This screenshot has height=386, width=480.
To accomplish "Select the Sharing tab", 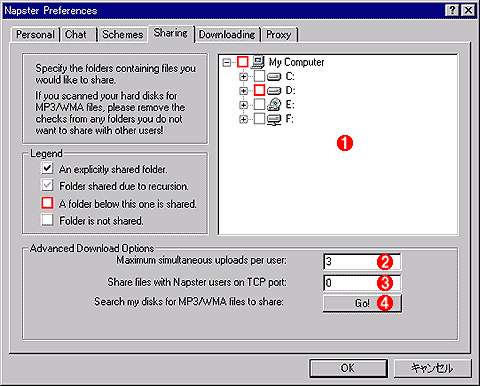I will [171, 33].
